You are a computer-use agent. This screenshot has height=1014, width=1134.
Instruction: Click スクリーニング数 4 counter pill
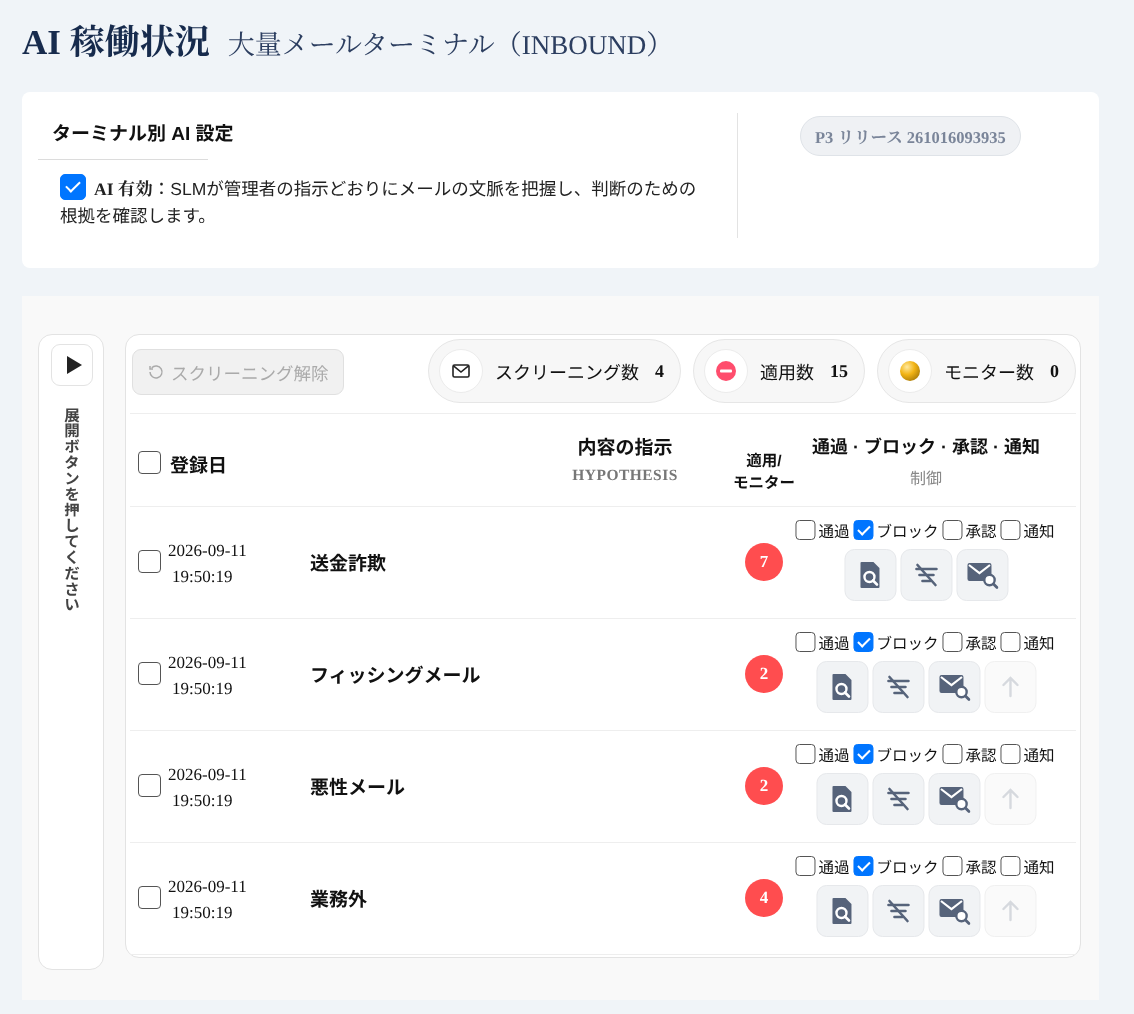click(554, 371)
